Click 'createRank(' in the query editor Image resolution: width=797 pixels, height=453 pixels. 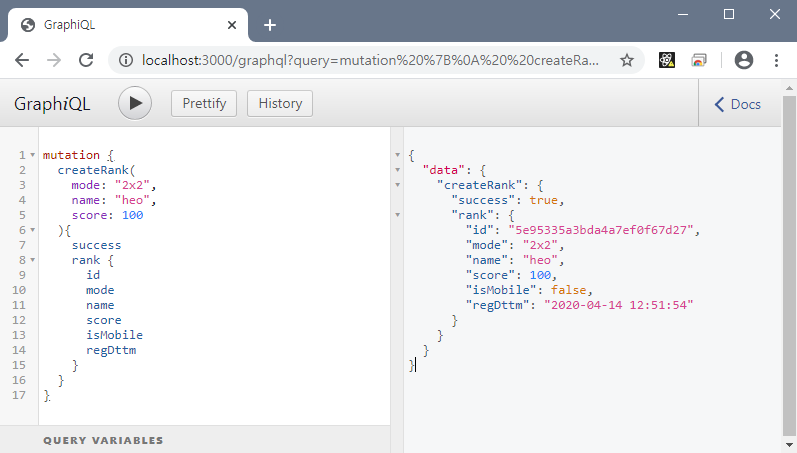(97, 170)
